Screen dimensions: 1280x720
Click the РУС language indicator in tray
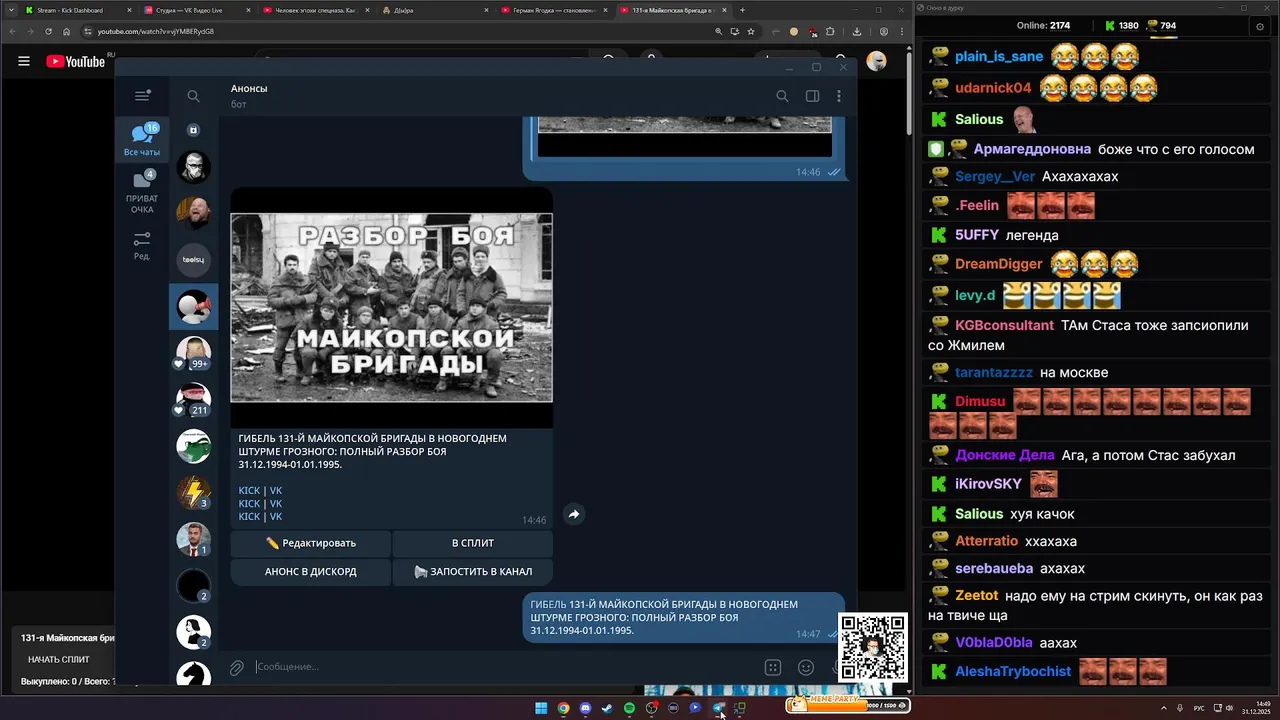(1199, 708)
